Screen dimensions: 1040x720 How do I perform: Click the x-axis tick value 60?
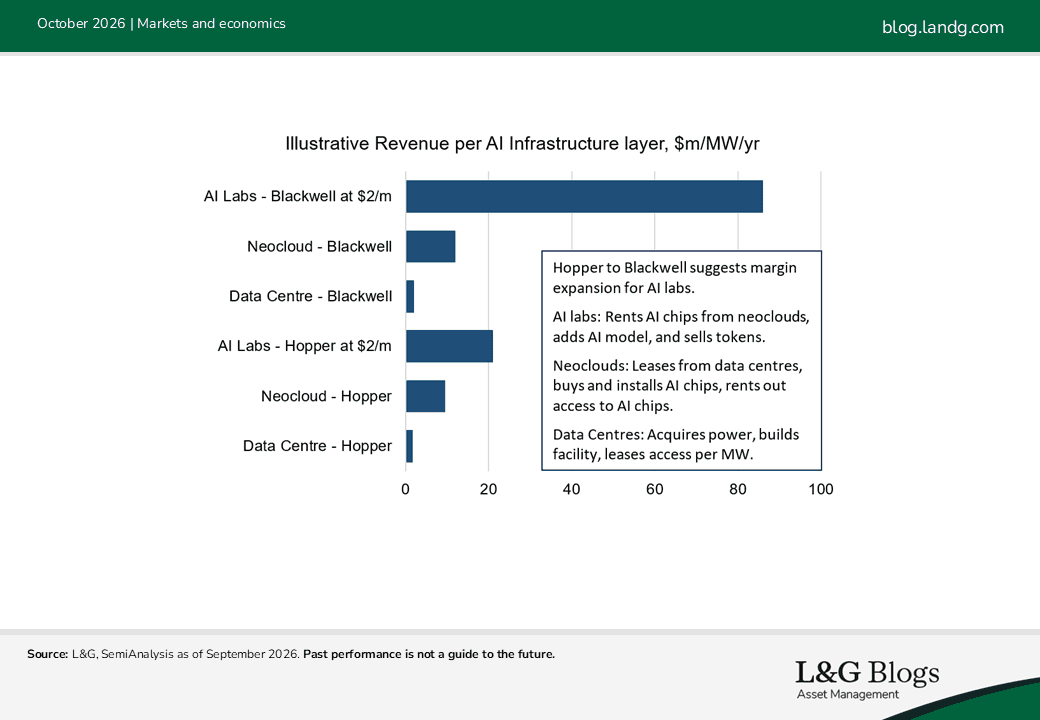click(655, 489)
